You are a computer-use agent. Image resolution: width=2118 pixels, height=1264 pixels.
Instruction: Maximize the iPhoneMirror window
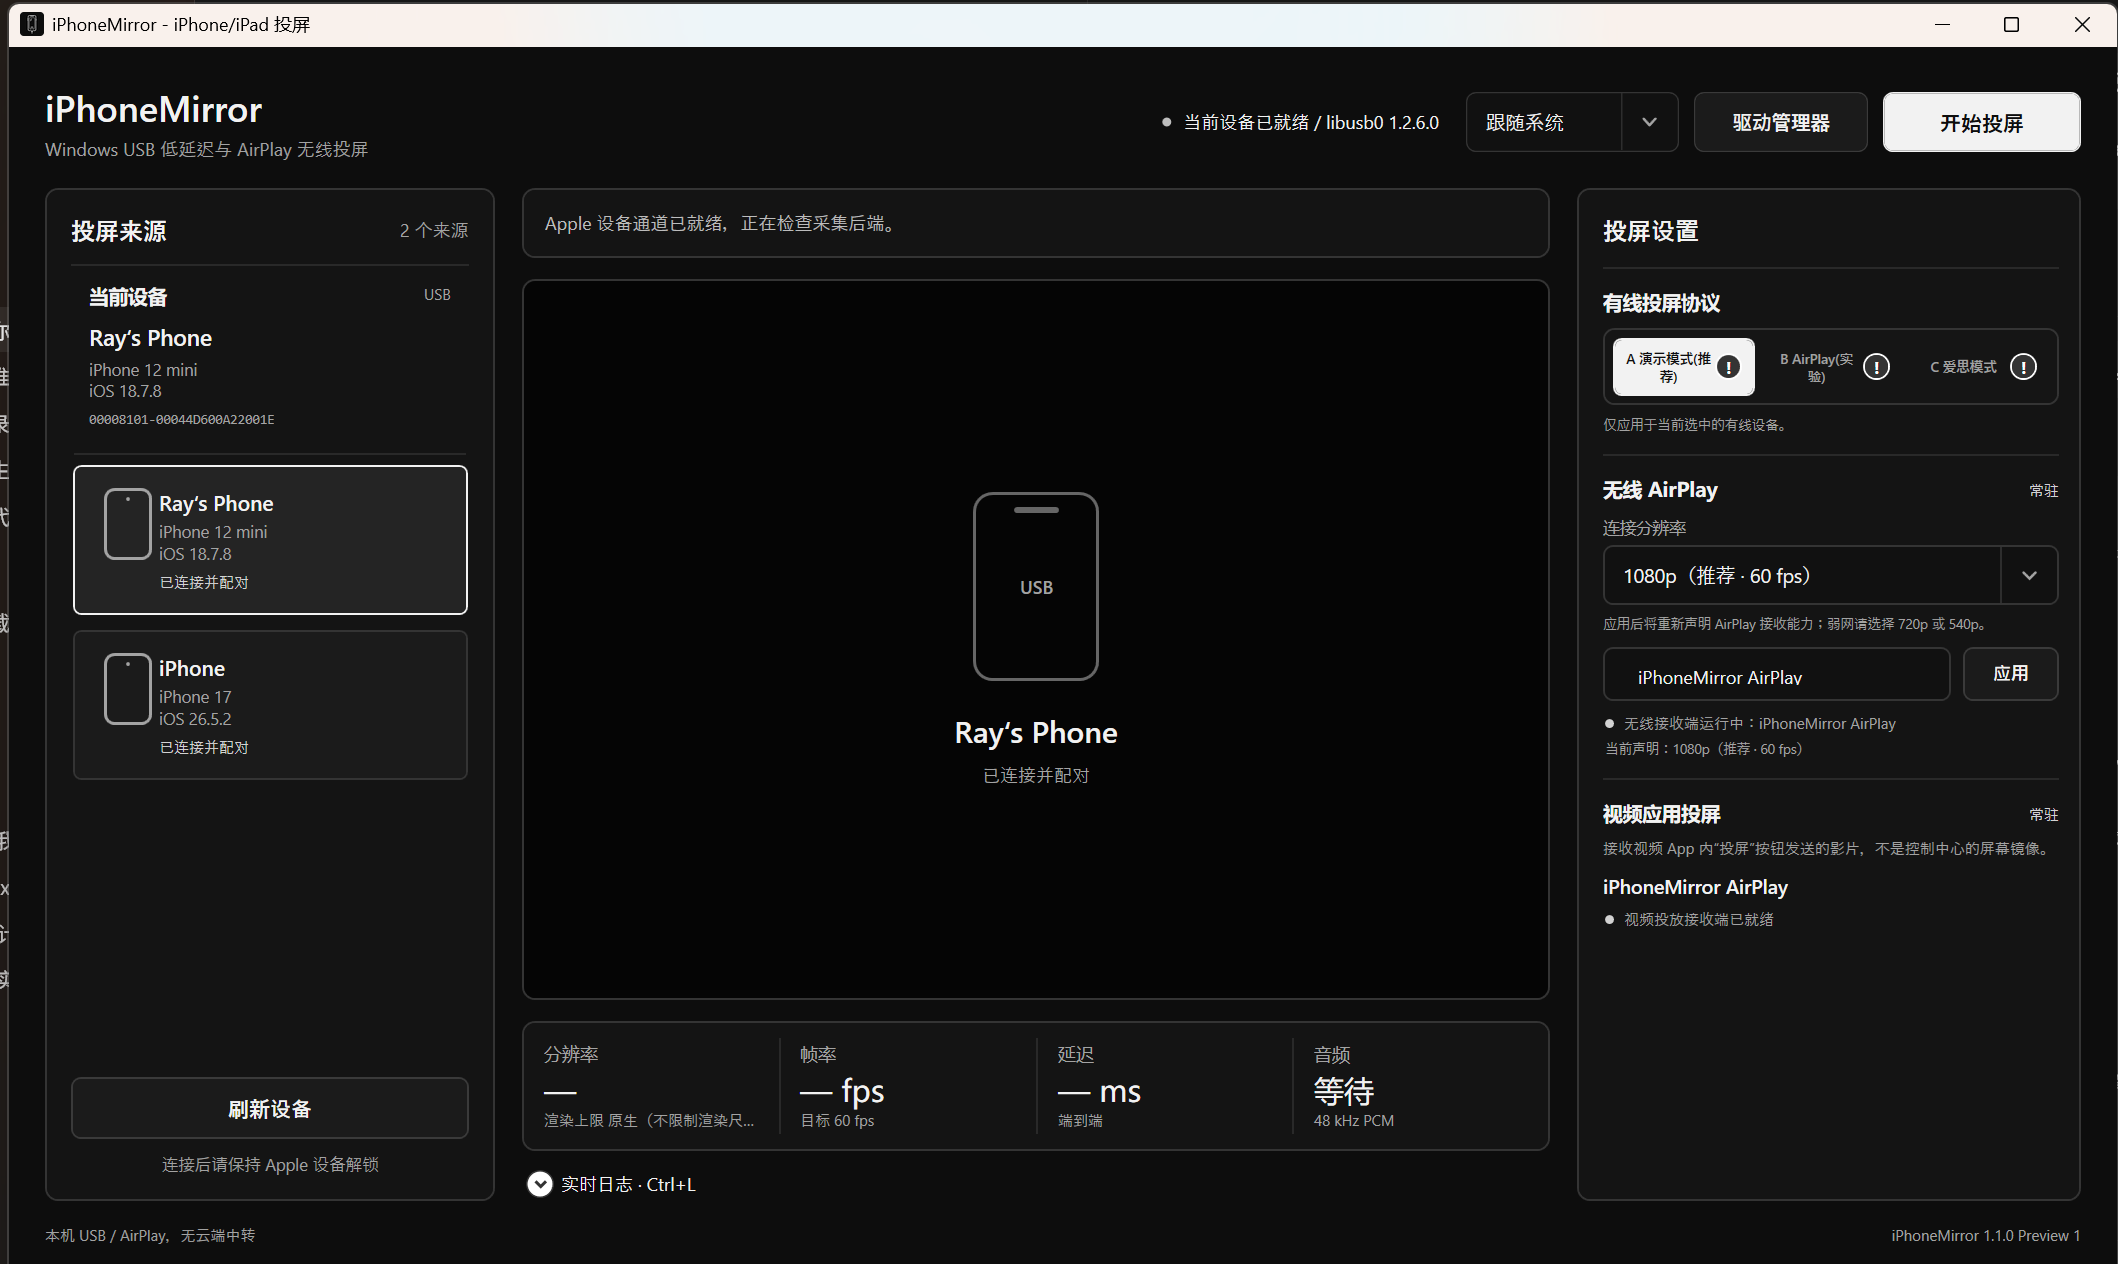2012,24
